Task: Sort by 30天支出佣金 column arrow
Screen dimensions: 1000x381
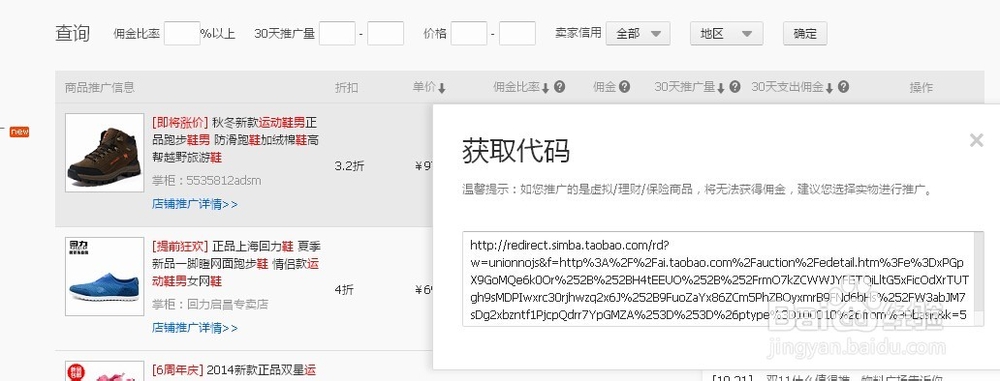Action: point(829,88)
